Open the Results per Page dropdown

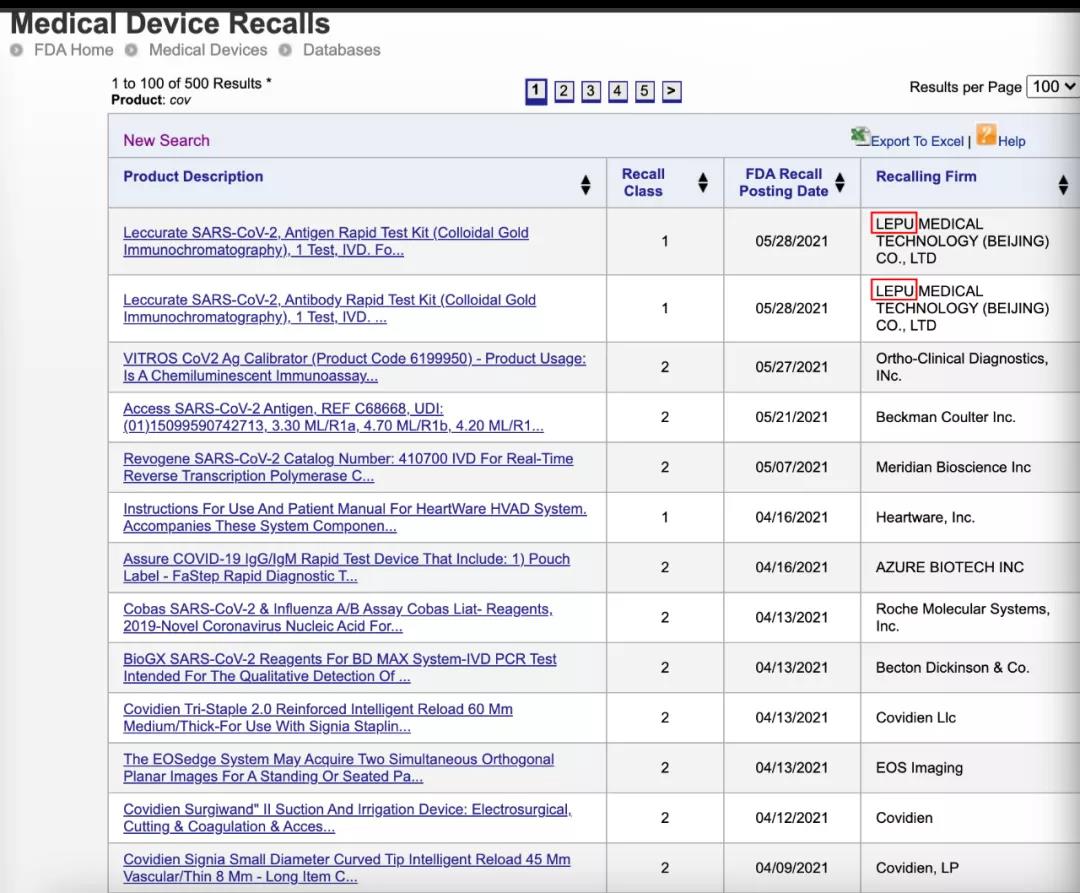click(x=1053, y=87)
